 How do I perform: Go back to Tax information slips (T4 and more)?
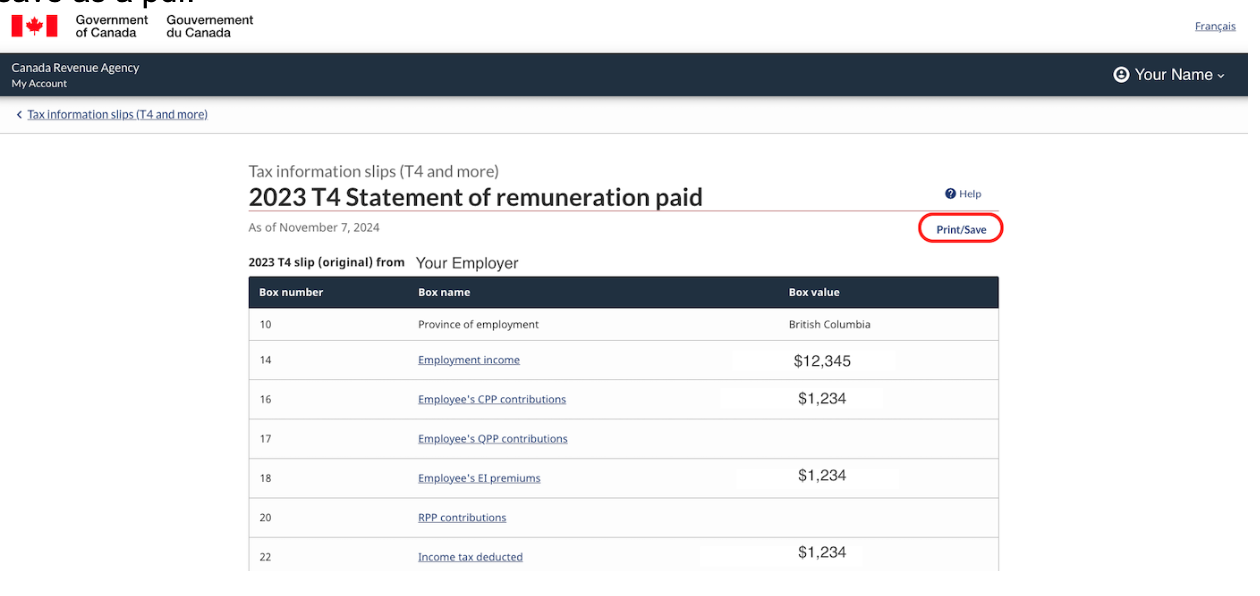point(117,115)
